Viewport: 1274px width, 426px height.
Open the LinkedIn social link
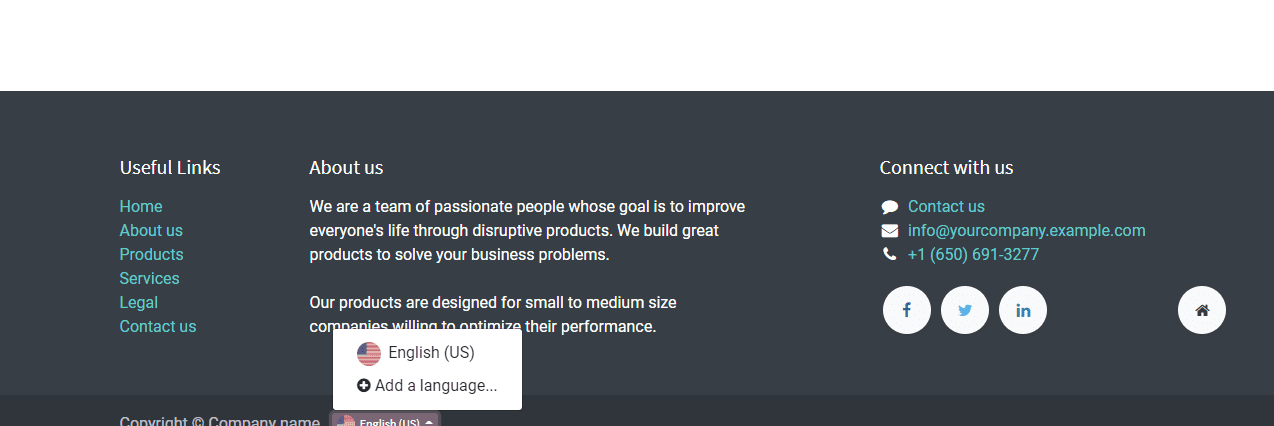click(1023, 310)
